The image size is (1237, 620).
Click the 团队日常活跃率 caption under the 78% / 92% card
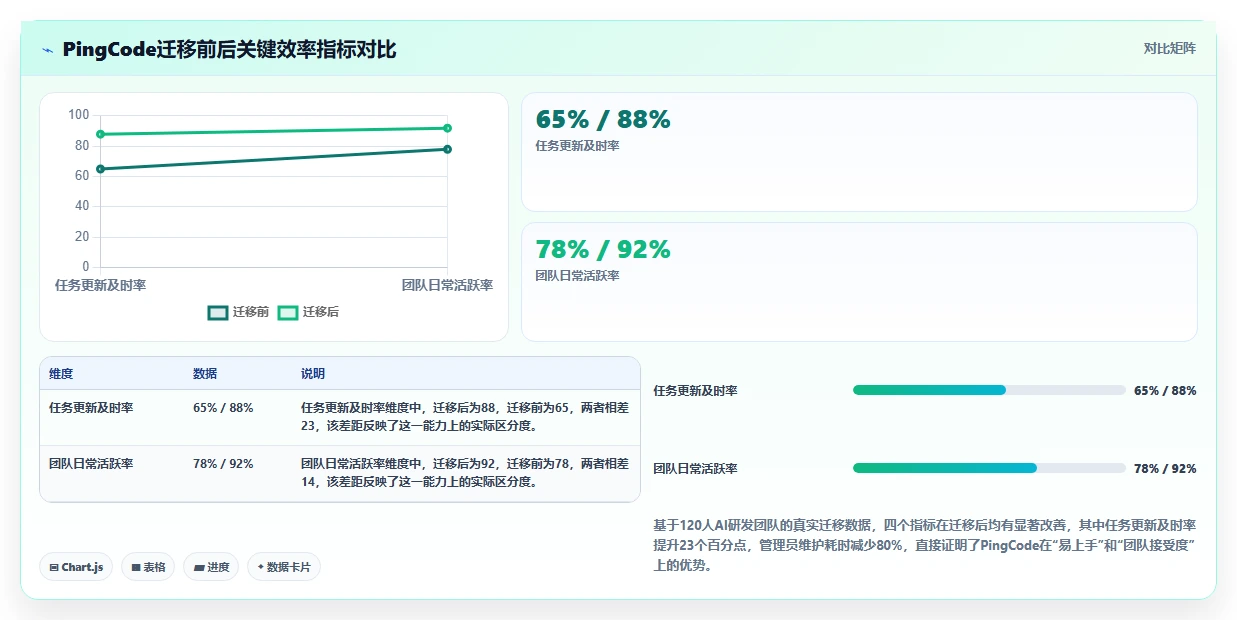tap(577, 276)
